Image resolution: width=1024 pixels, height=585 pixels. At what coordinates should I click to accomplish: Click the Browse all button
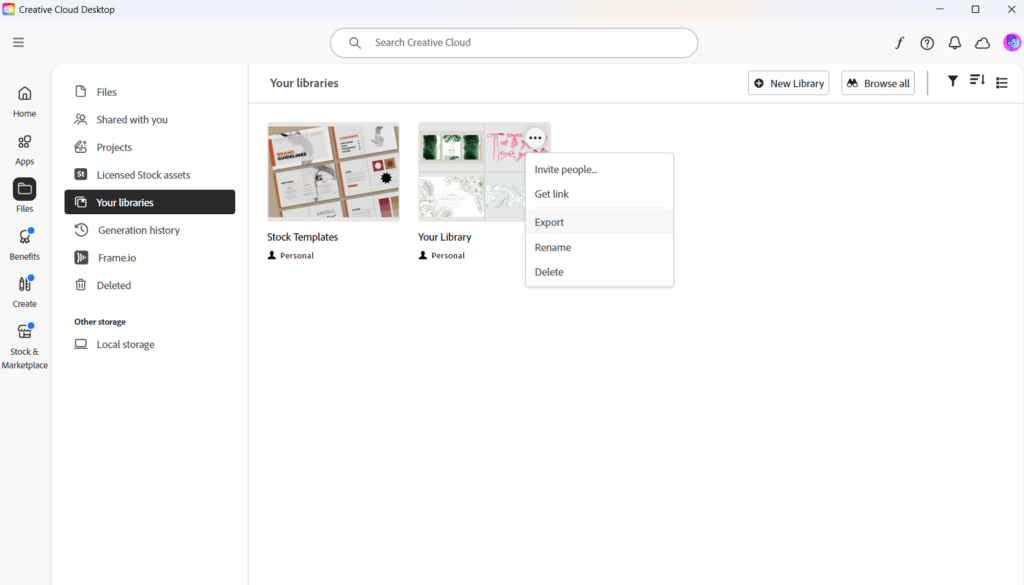point(878,83)
